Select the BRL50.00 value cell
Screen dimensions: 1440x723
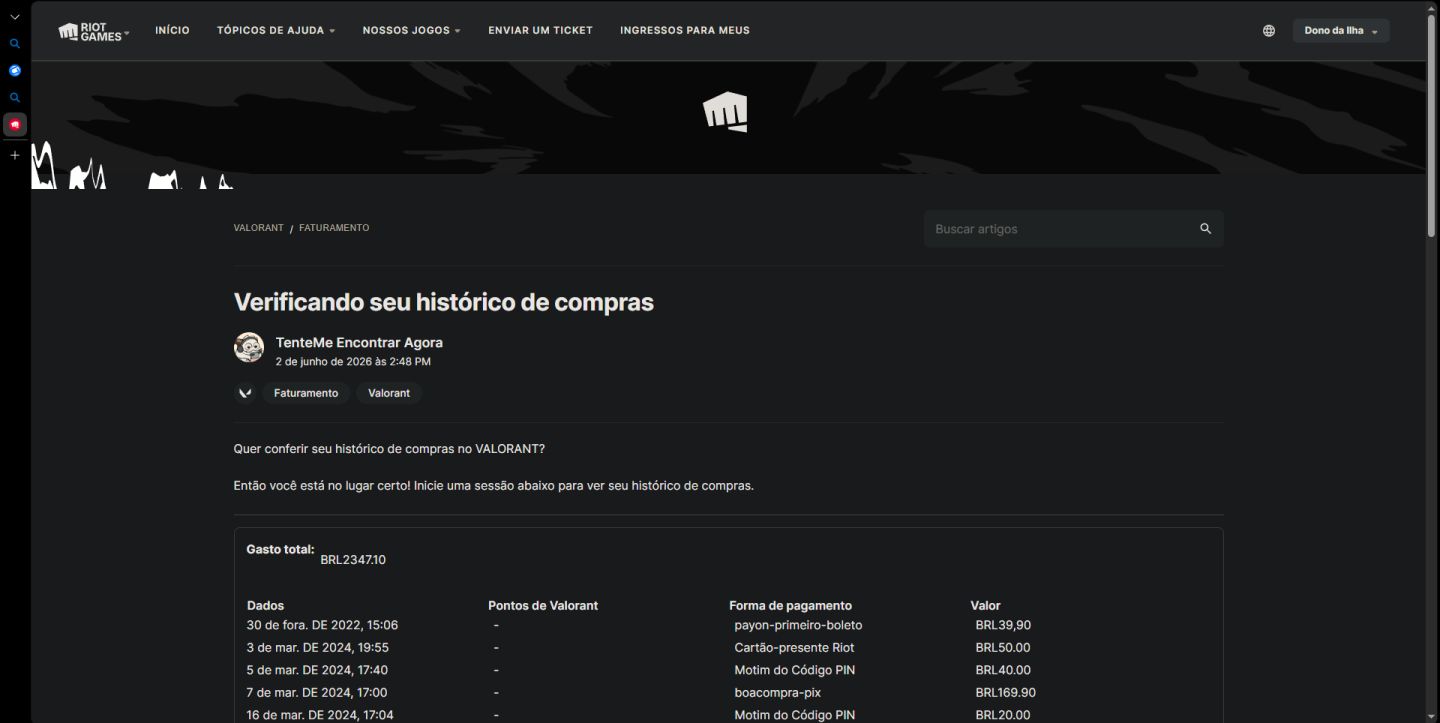point(1003,648)
